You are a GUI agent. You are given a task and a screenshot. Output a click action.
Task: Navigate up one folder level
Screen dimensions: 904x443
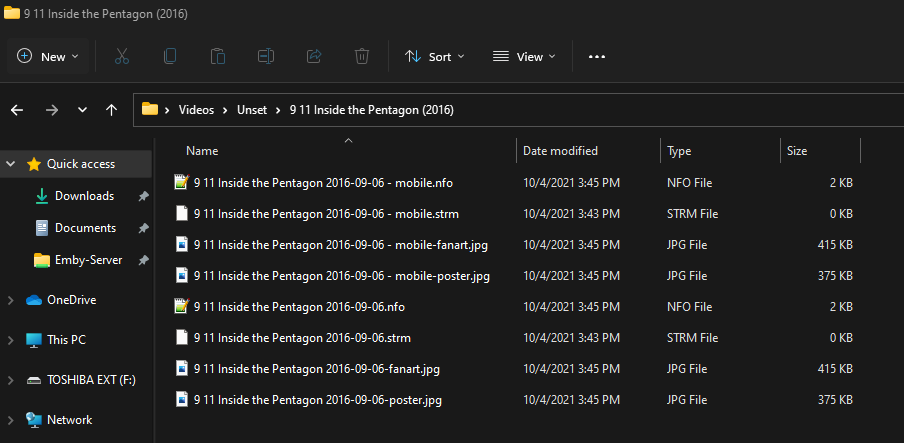pos(112,110)
